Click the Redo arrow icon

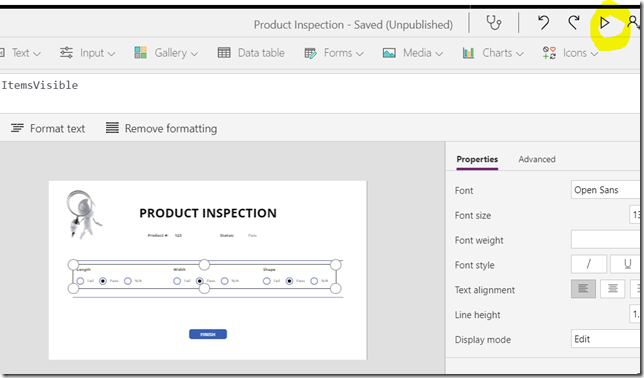pyautogui.click(x=574, y=23)
